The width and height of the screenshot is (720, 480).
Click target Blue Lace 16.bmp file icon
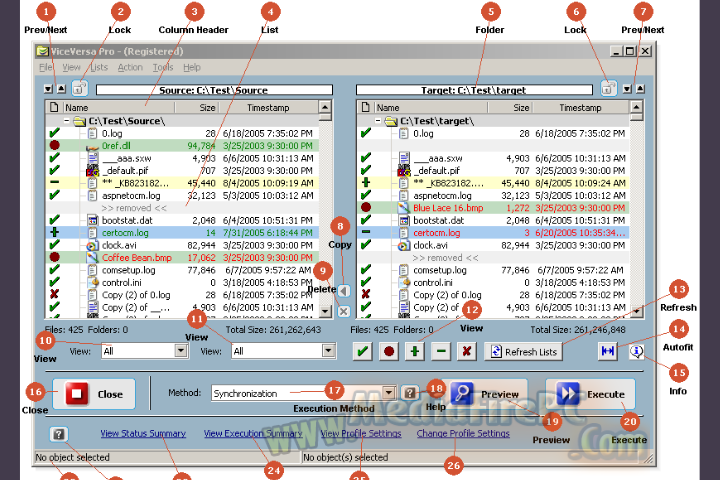click(404, 208)
